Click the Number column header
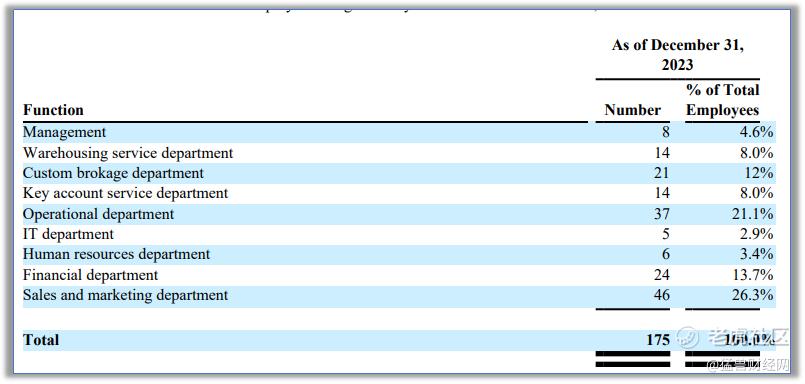Image resolution: width=805 pixels, height=384 pixels. (632, 110)
